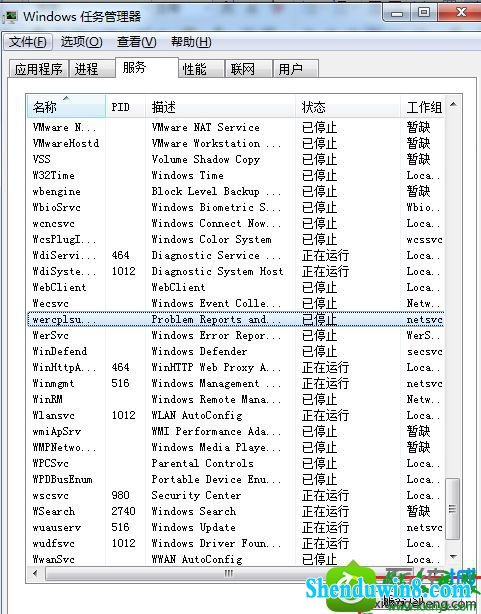Click the vertical scrollbar up arrow
481x614 pixels.
point(453,104)
